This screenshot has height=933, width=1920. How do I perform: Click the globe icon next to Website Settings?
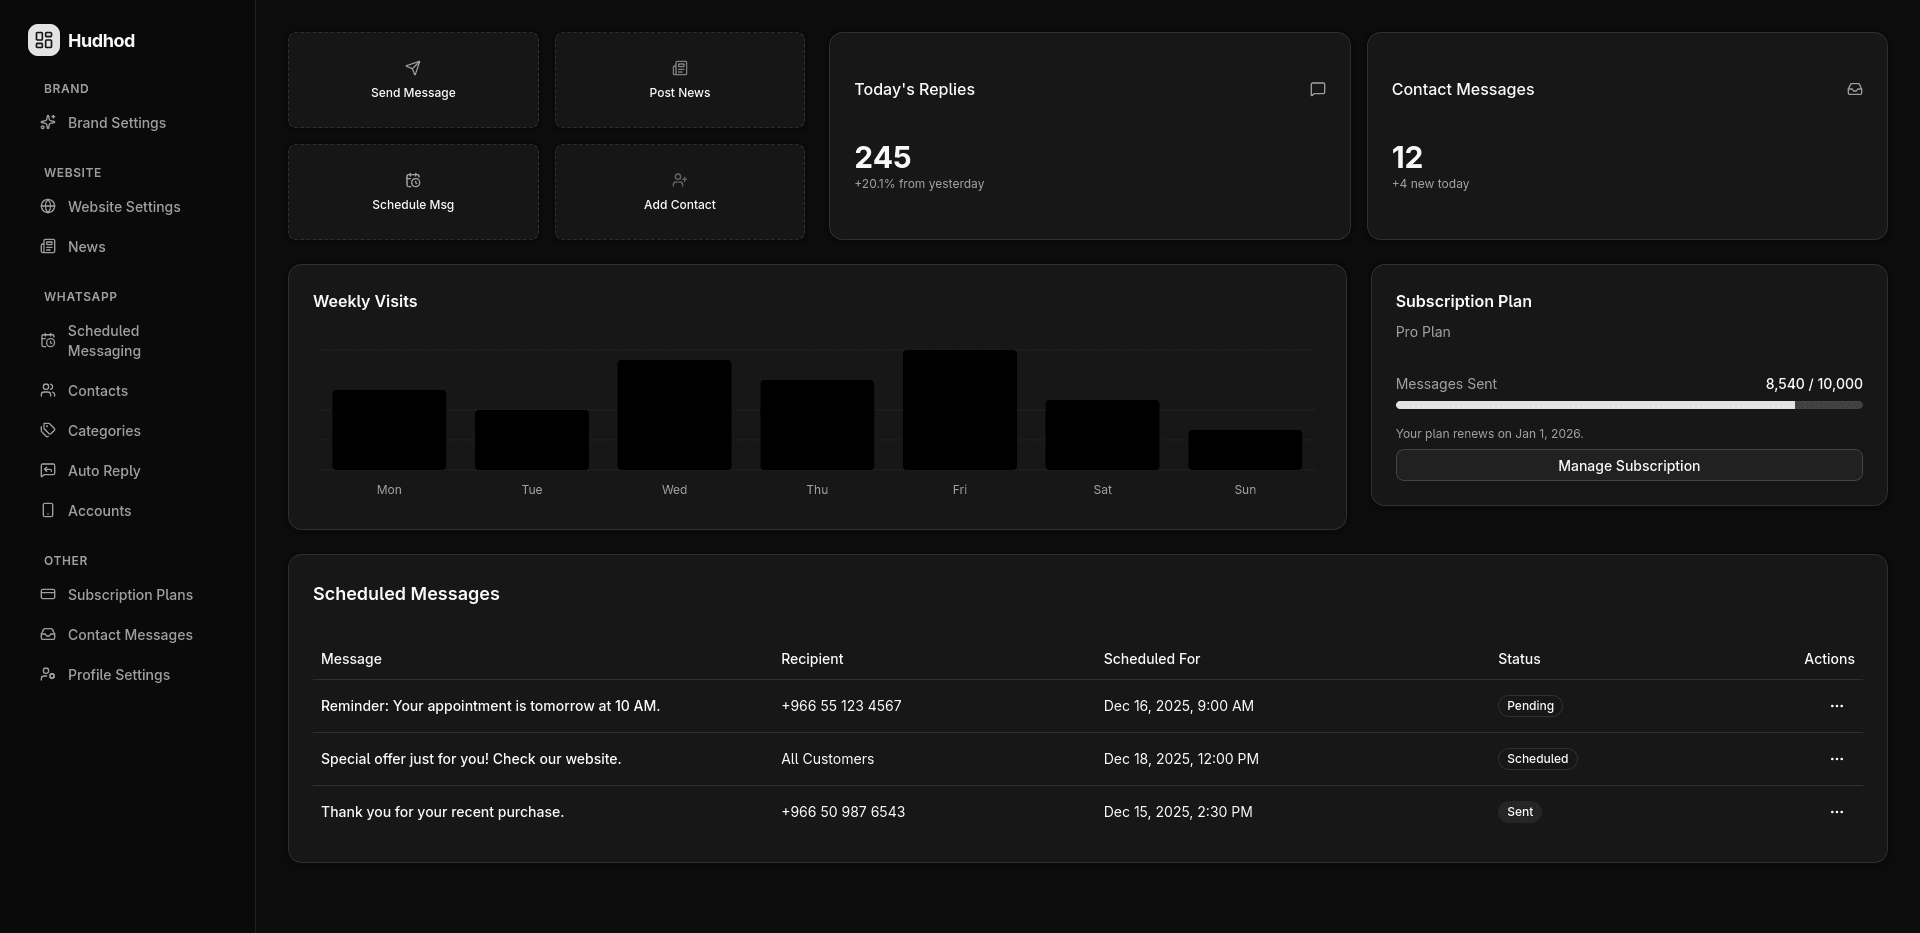click(x=48, y=206)
